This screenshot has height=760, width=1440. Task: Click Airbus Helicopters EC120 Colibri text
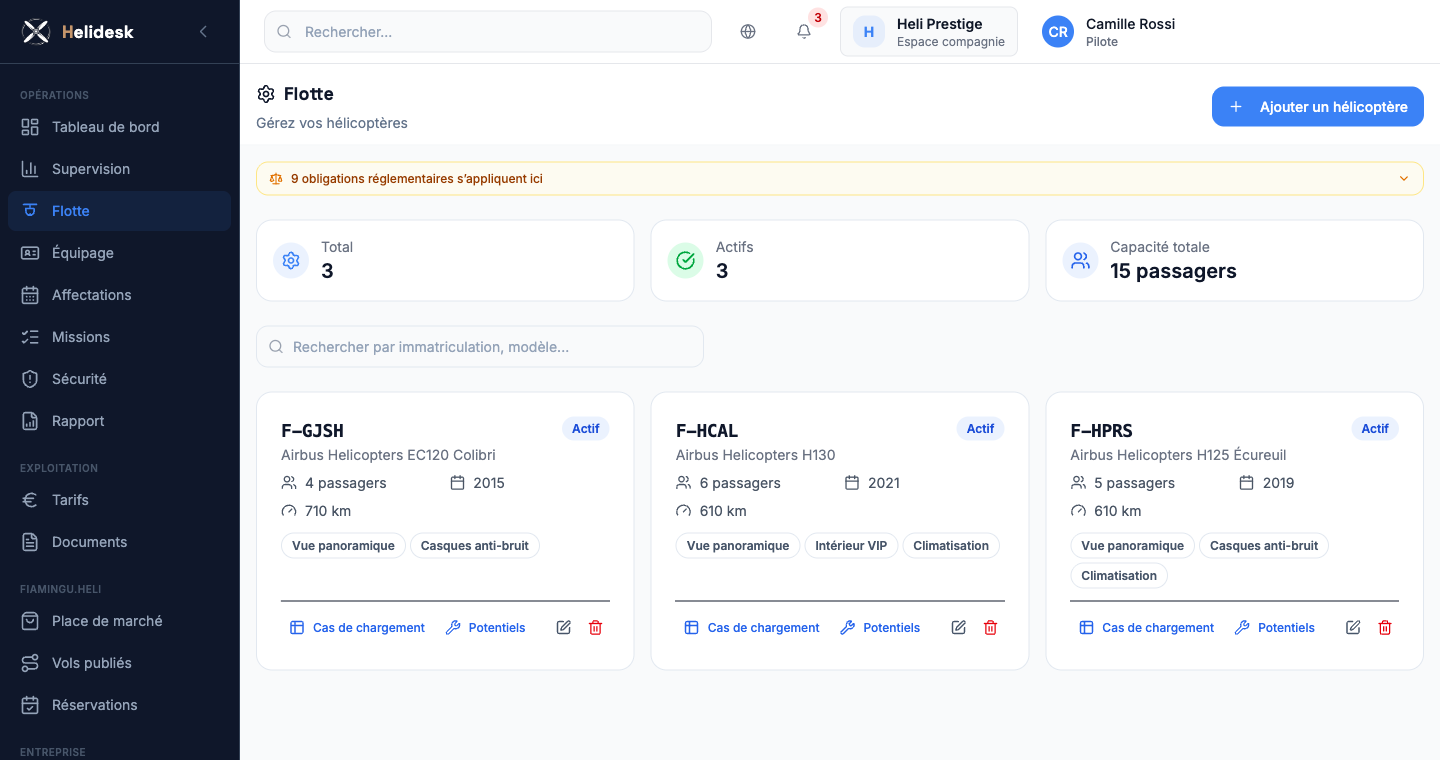(x=388, y=455)
